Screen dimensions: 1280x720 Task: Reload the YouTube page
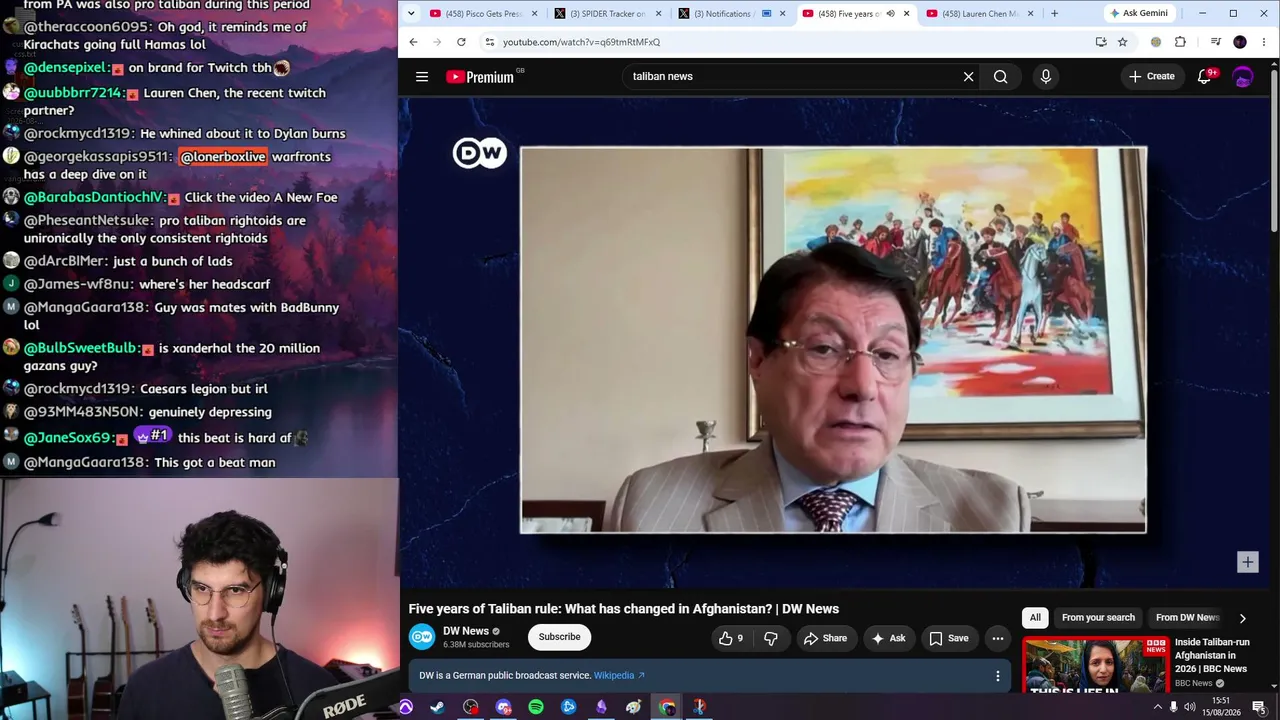461,42
